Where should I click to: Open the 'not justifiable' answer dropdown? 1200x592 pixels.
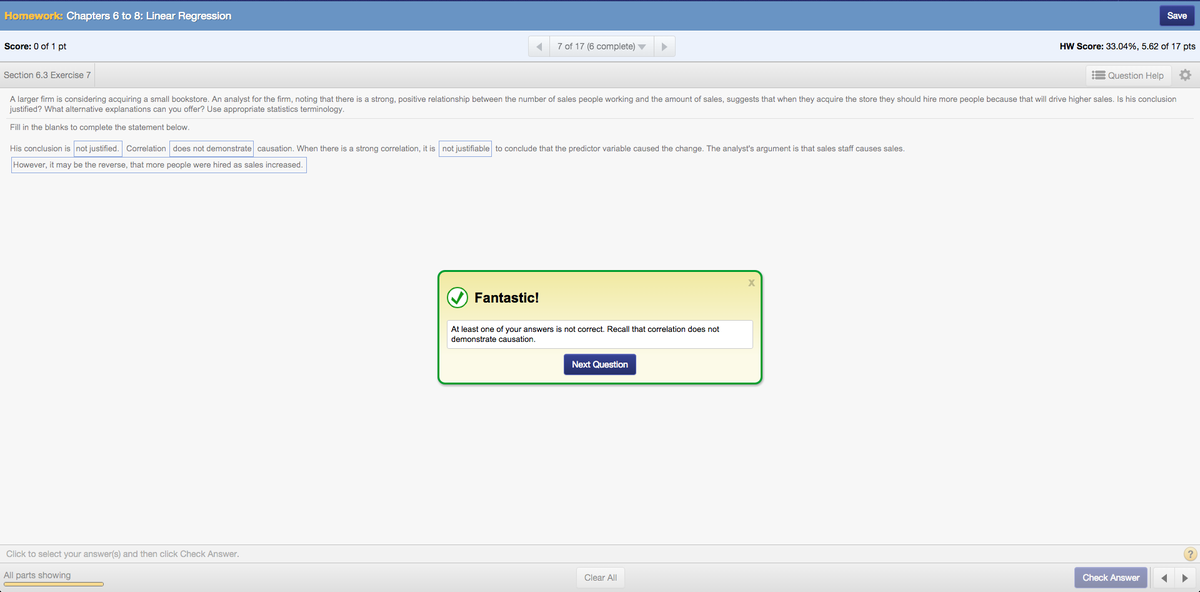[x=465, y=148]
